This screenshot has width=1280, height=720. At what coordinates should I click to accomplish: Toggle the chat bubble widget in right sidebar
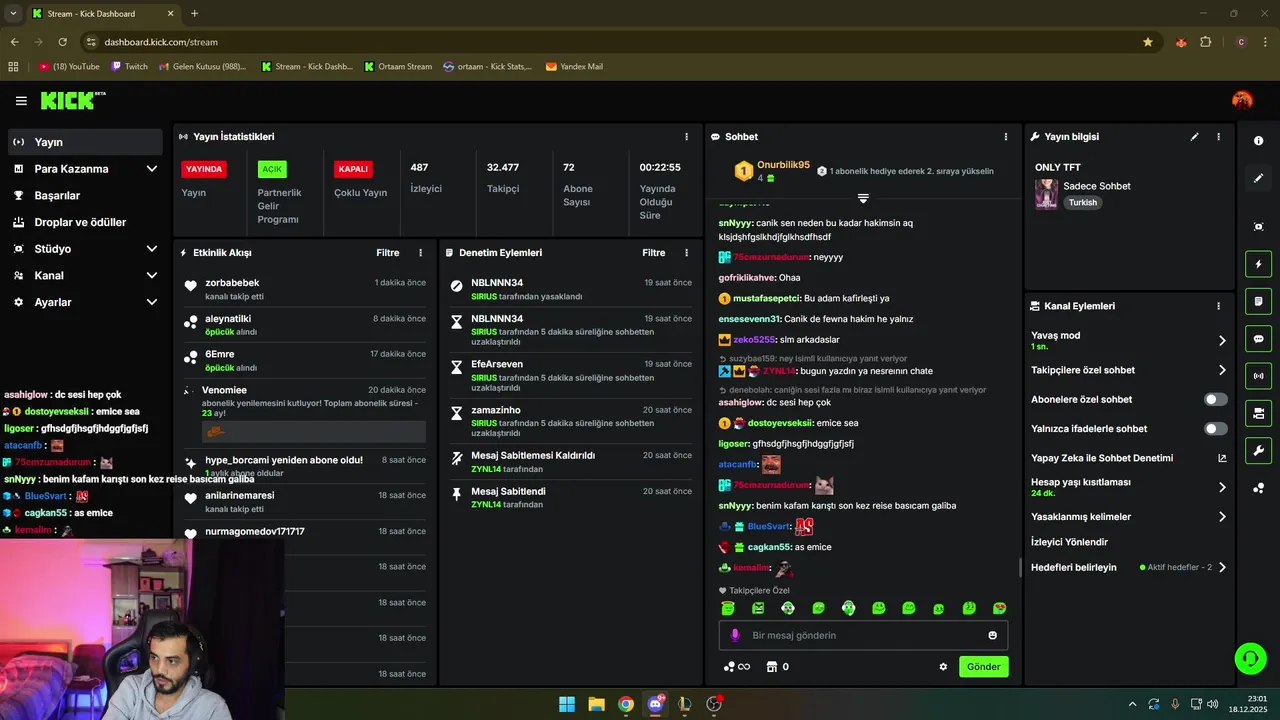1258,339
